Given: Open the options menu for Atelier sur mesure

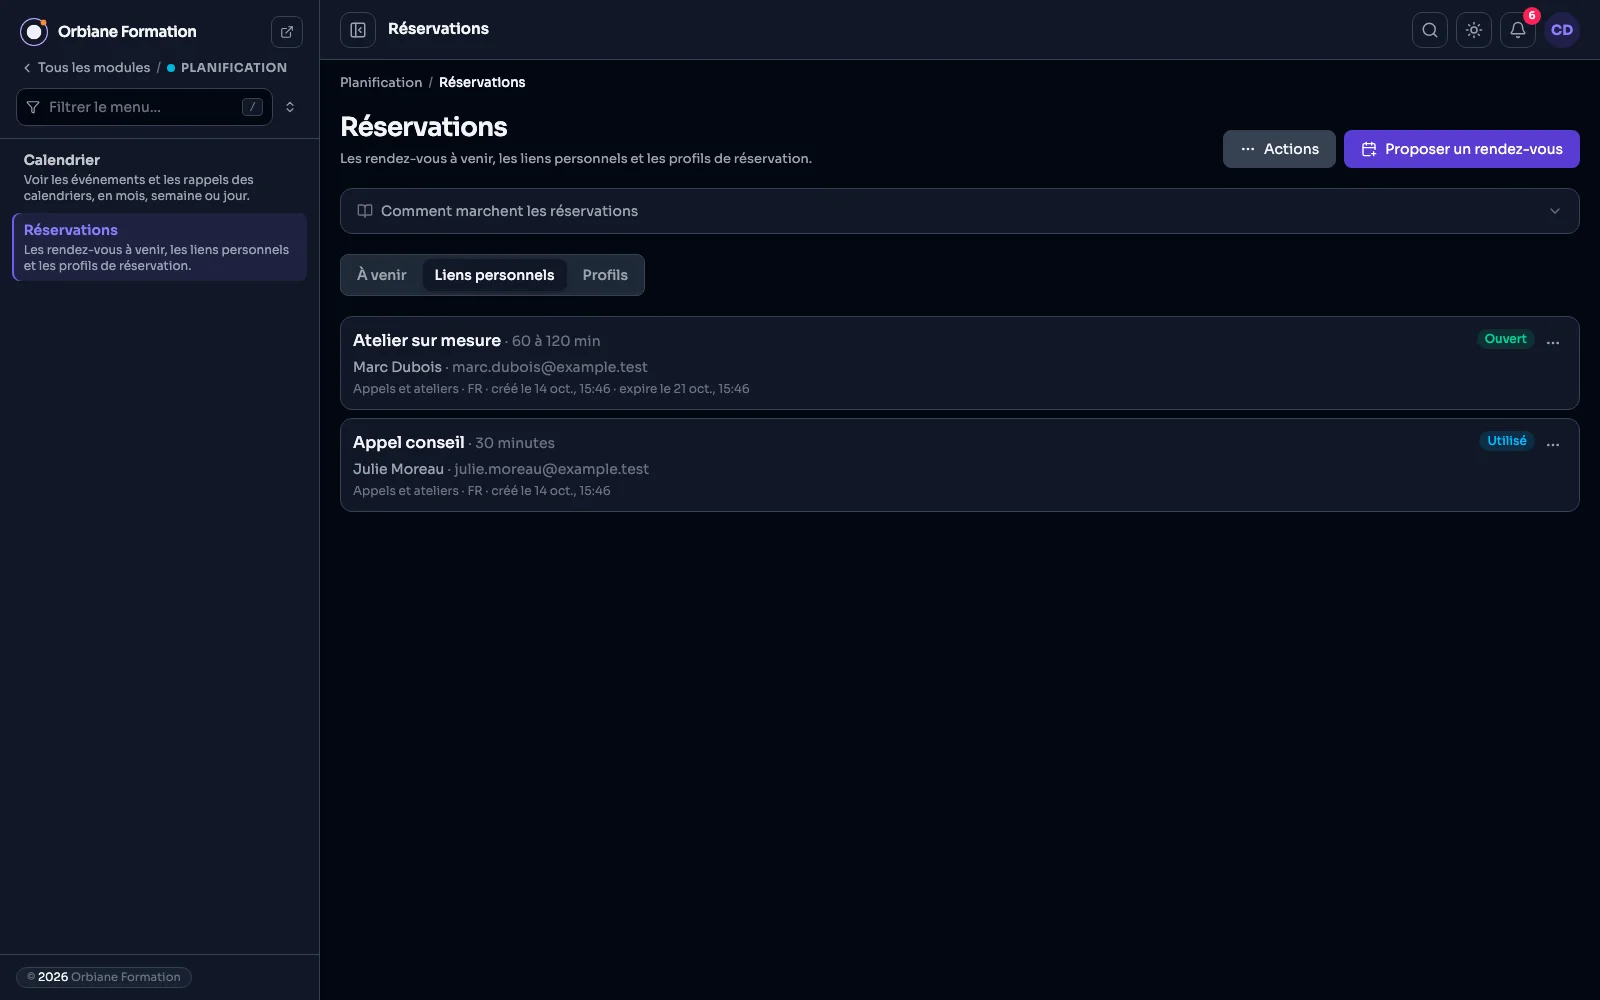Looking at the screenshot, I should point(1553,342).
